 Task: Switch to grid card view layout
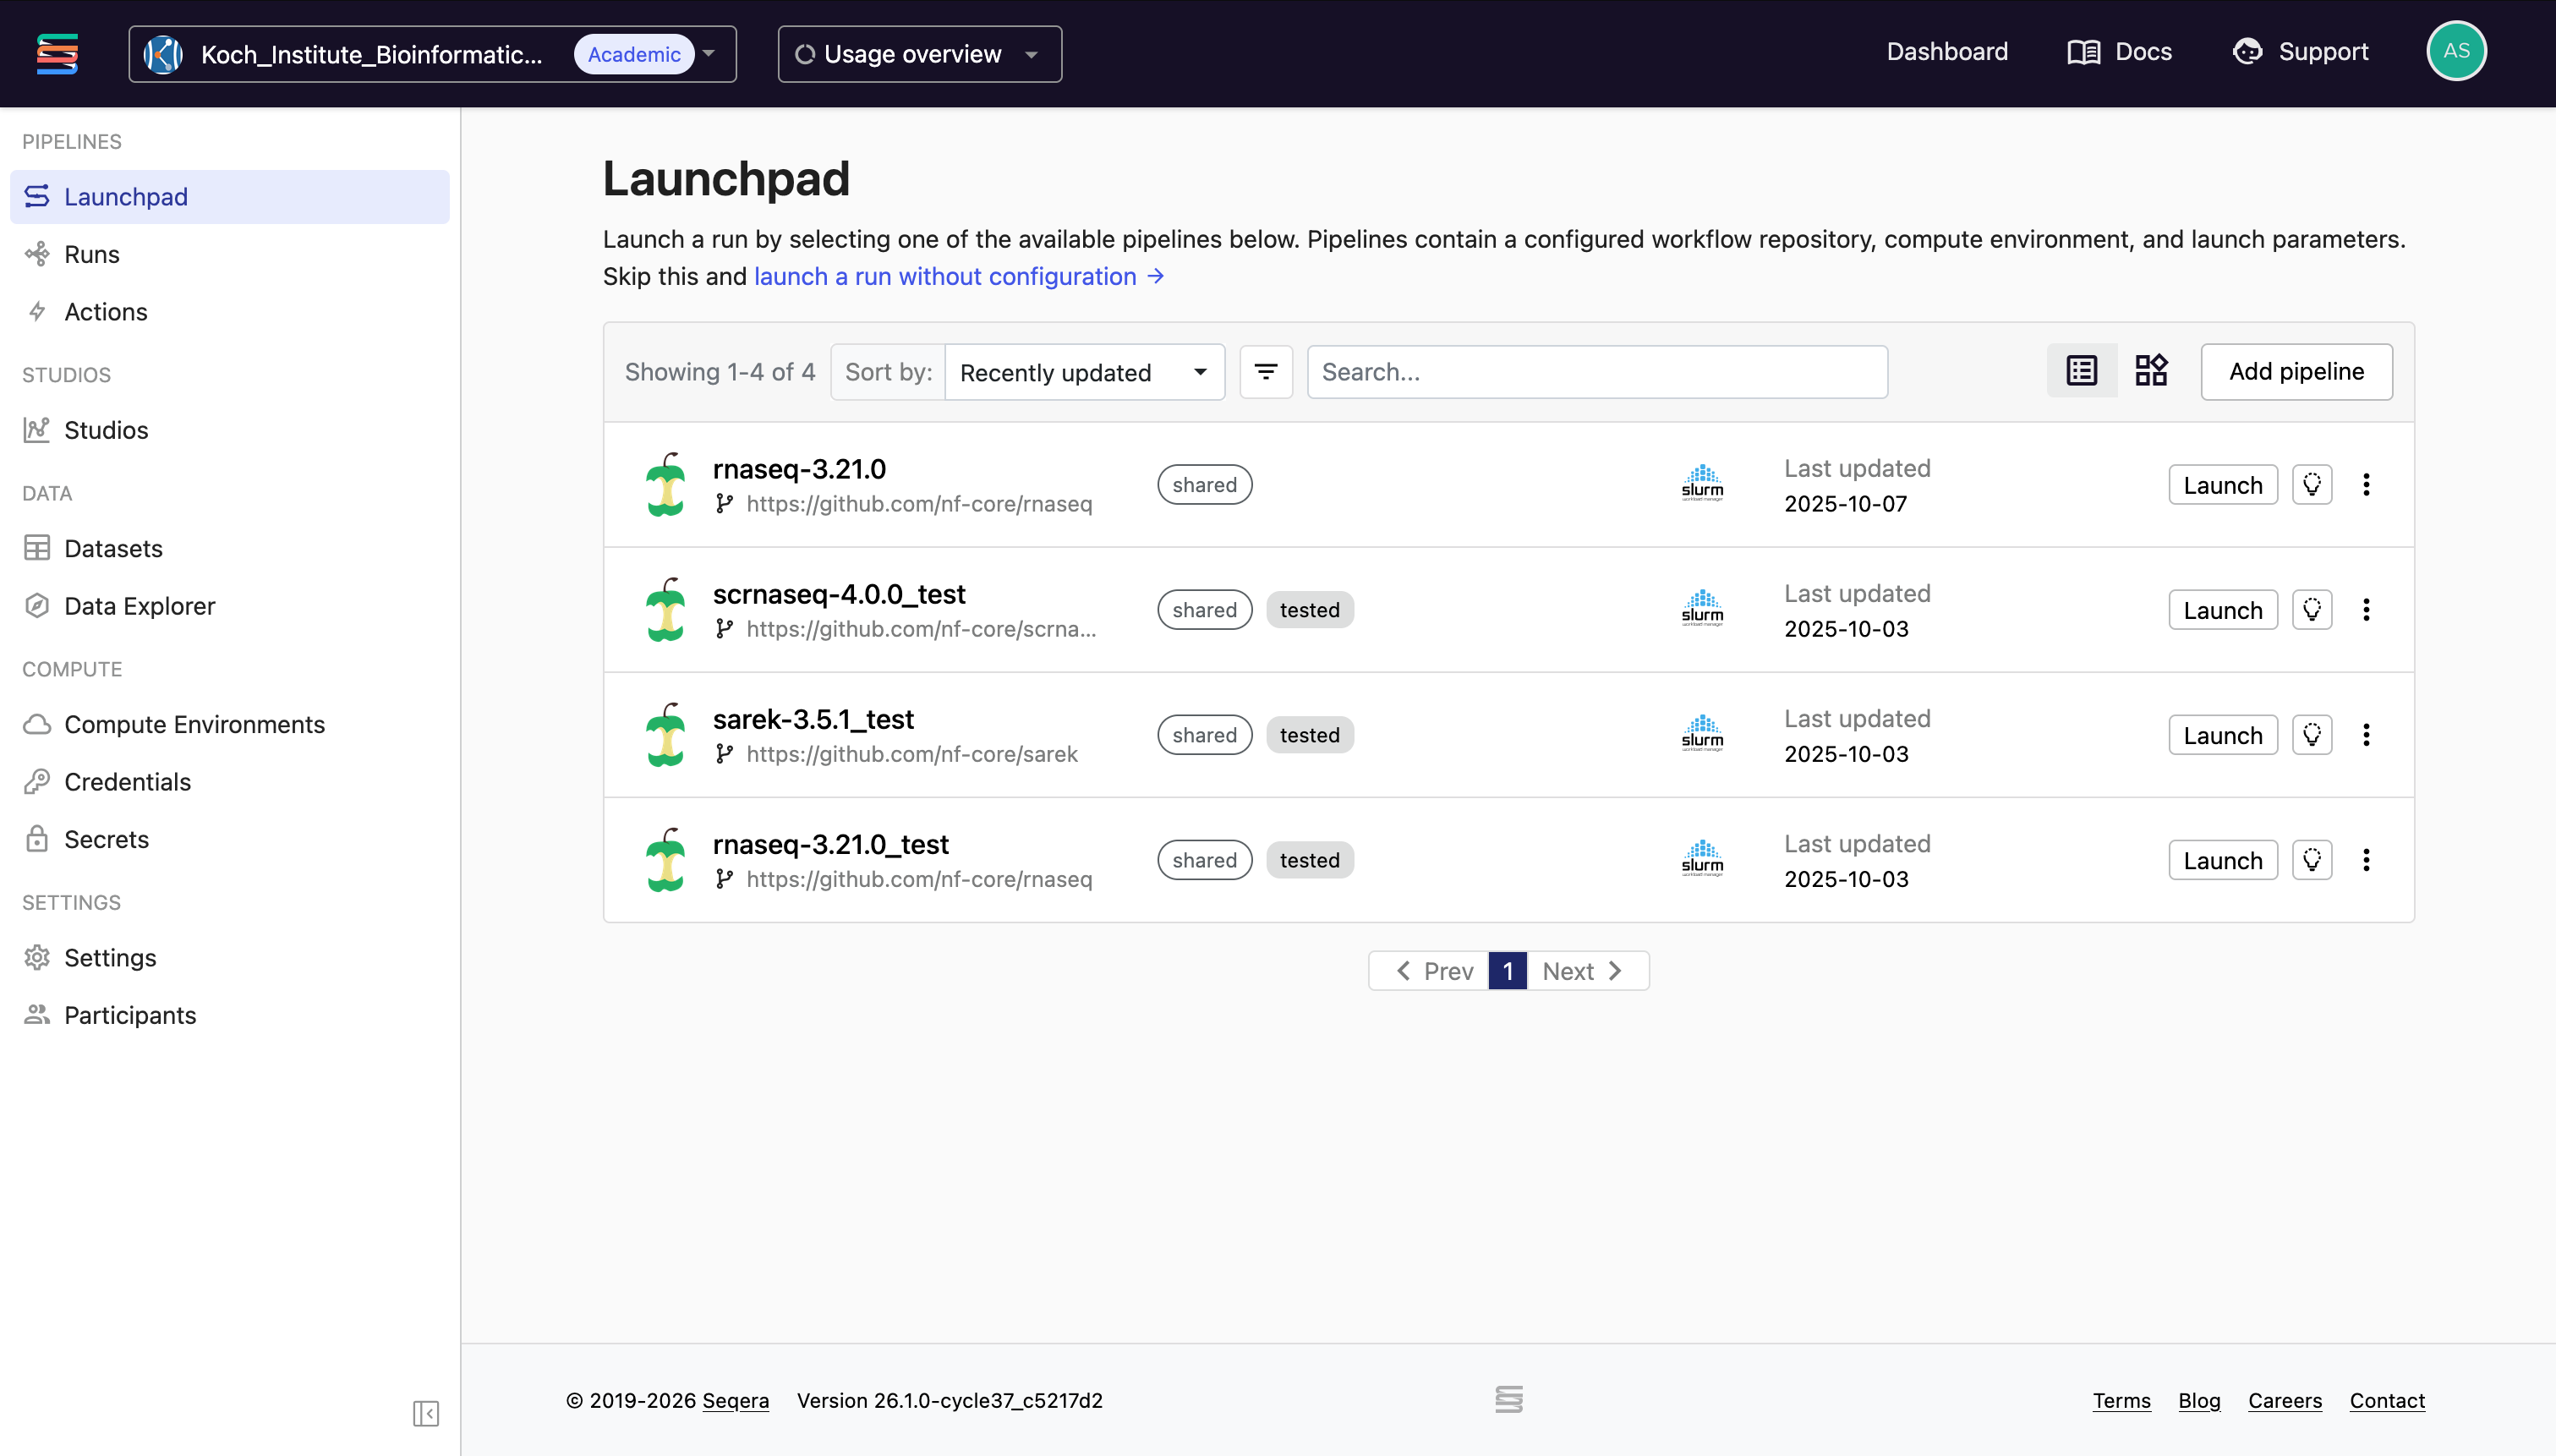[x=2150, y=371]
